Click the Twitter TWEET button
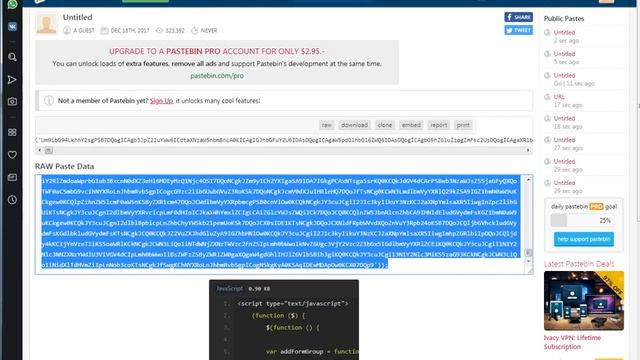Viewport: 640px width, 360px height. coord(518,30)
